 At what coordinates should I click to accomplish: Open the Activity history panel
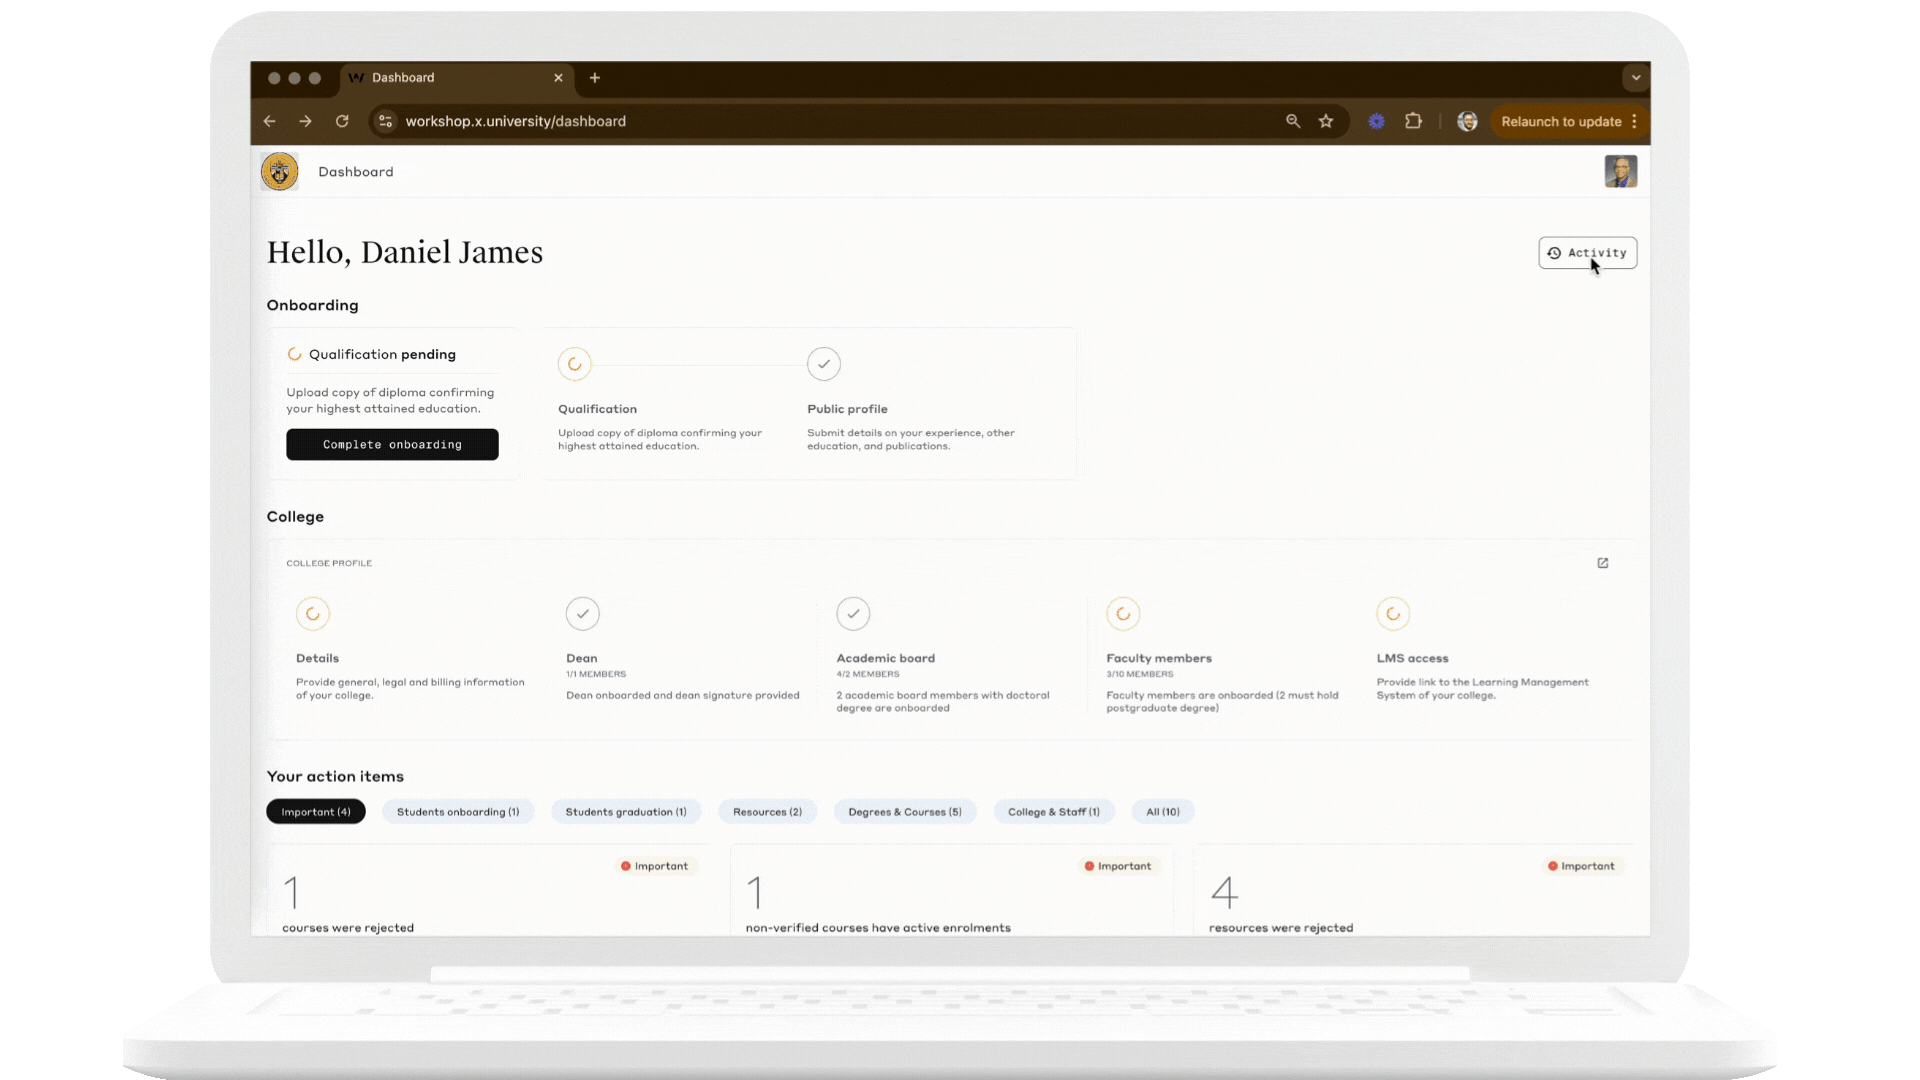[1588, 252]
